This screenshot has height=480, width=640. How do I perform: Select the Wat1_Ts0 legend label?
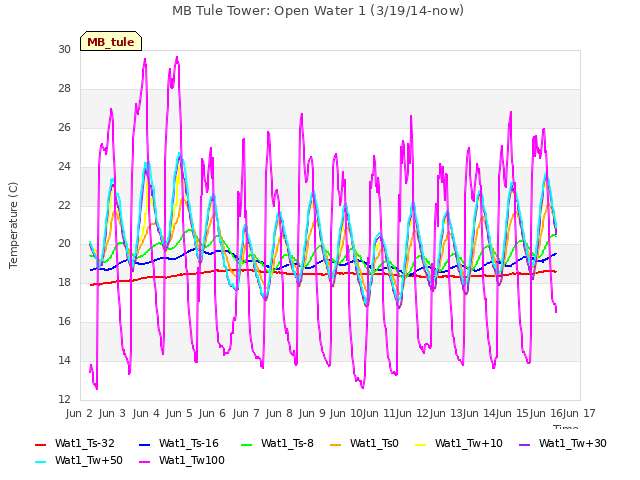[x=374, y=444]
